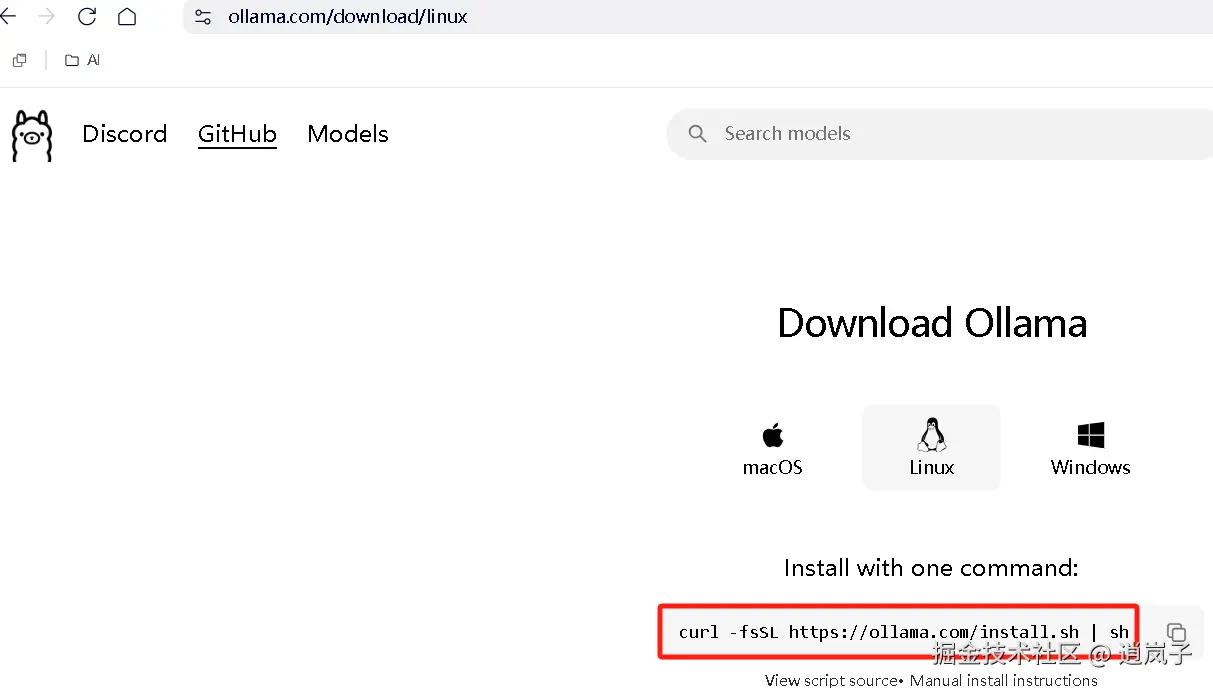1213x688 pixels.
Task: Open the AI bookmarks folder
Action: click(82, 60)
